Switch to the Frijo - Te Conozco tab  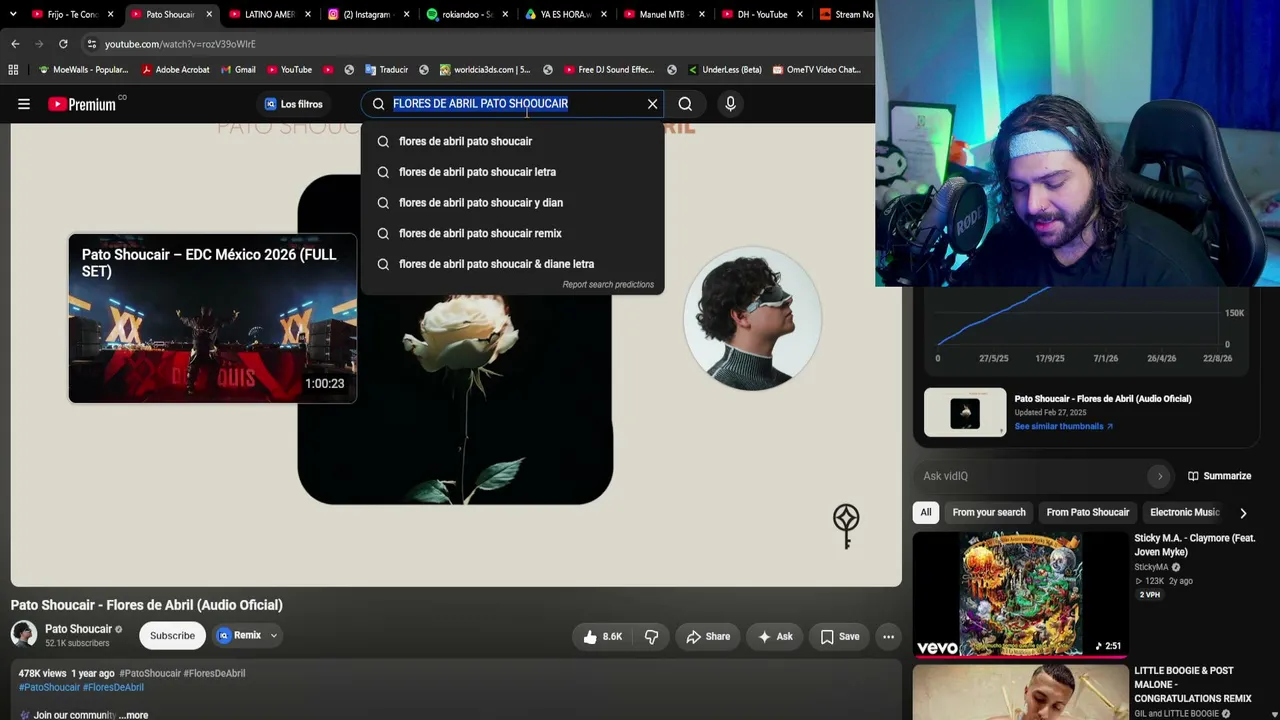(x=72, y=15)
